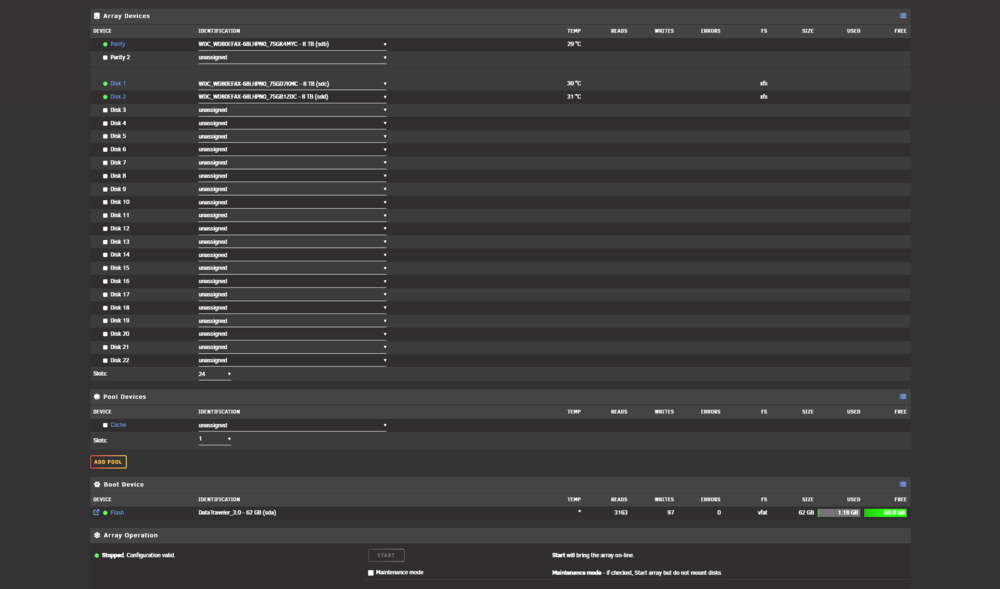
Task: Click the green Stopped array status dot
Action: (97, 555)
